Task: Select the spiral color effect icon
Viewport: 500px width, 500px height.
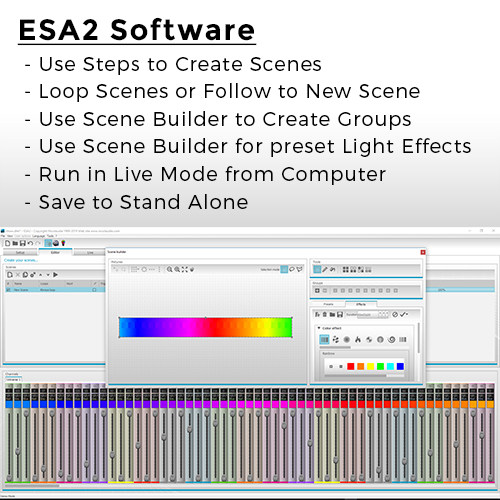Action: pos(392,340)
